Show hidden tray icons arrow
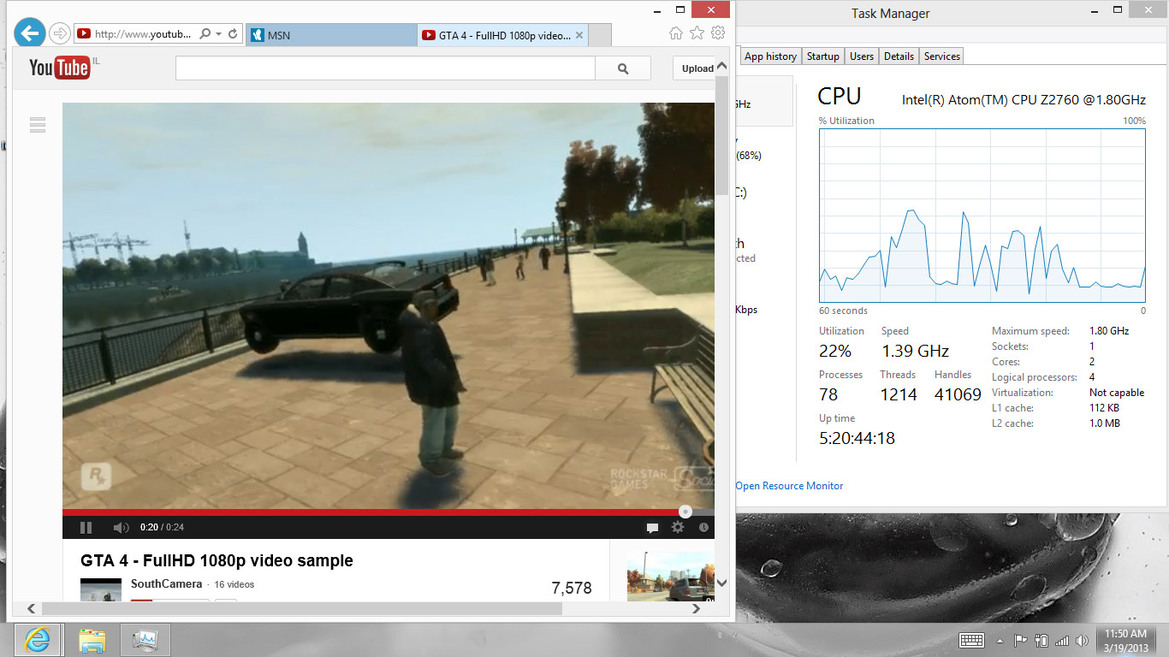The image size is (1169, 657). (1000, 641)
